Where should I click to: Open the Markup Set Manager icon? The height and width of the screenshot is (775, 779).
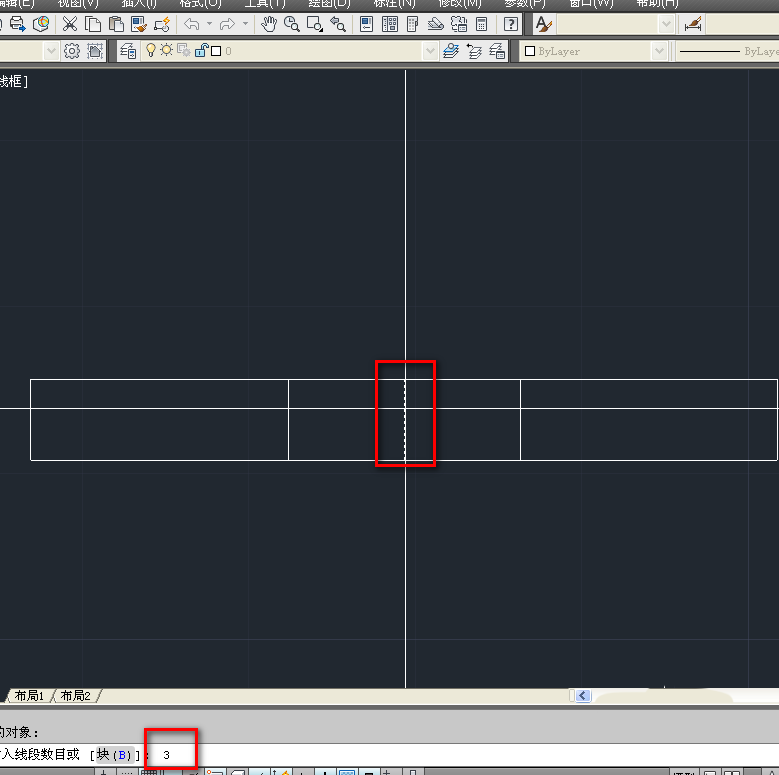click(x=459, y=23)
